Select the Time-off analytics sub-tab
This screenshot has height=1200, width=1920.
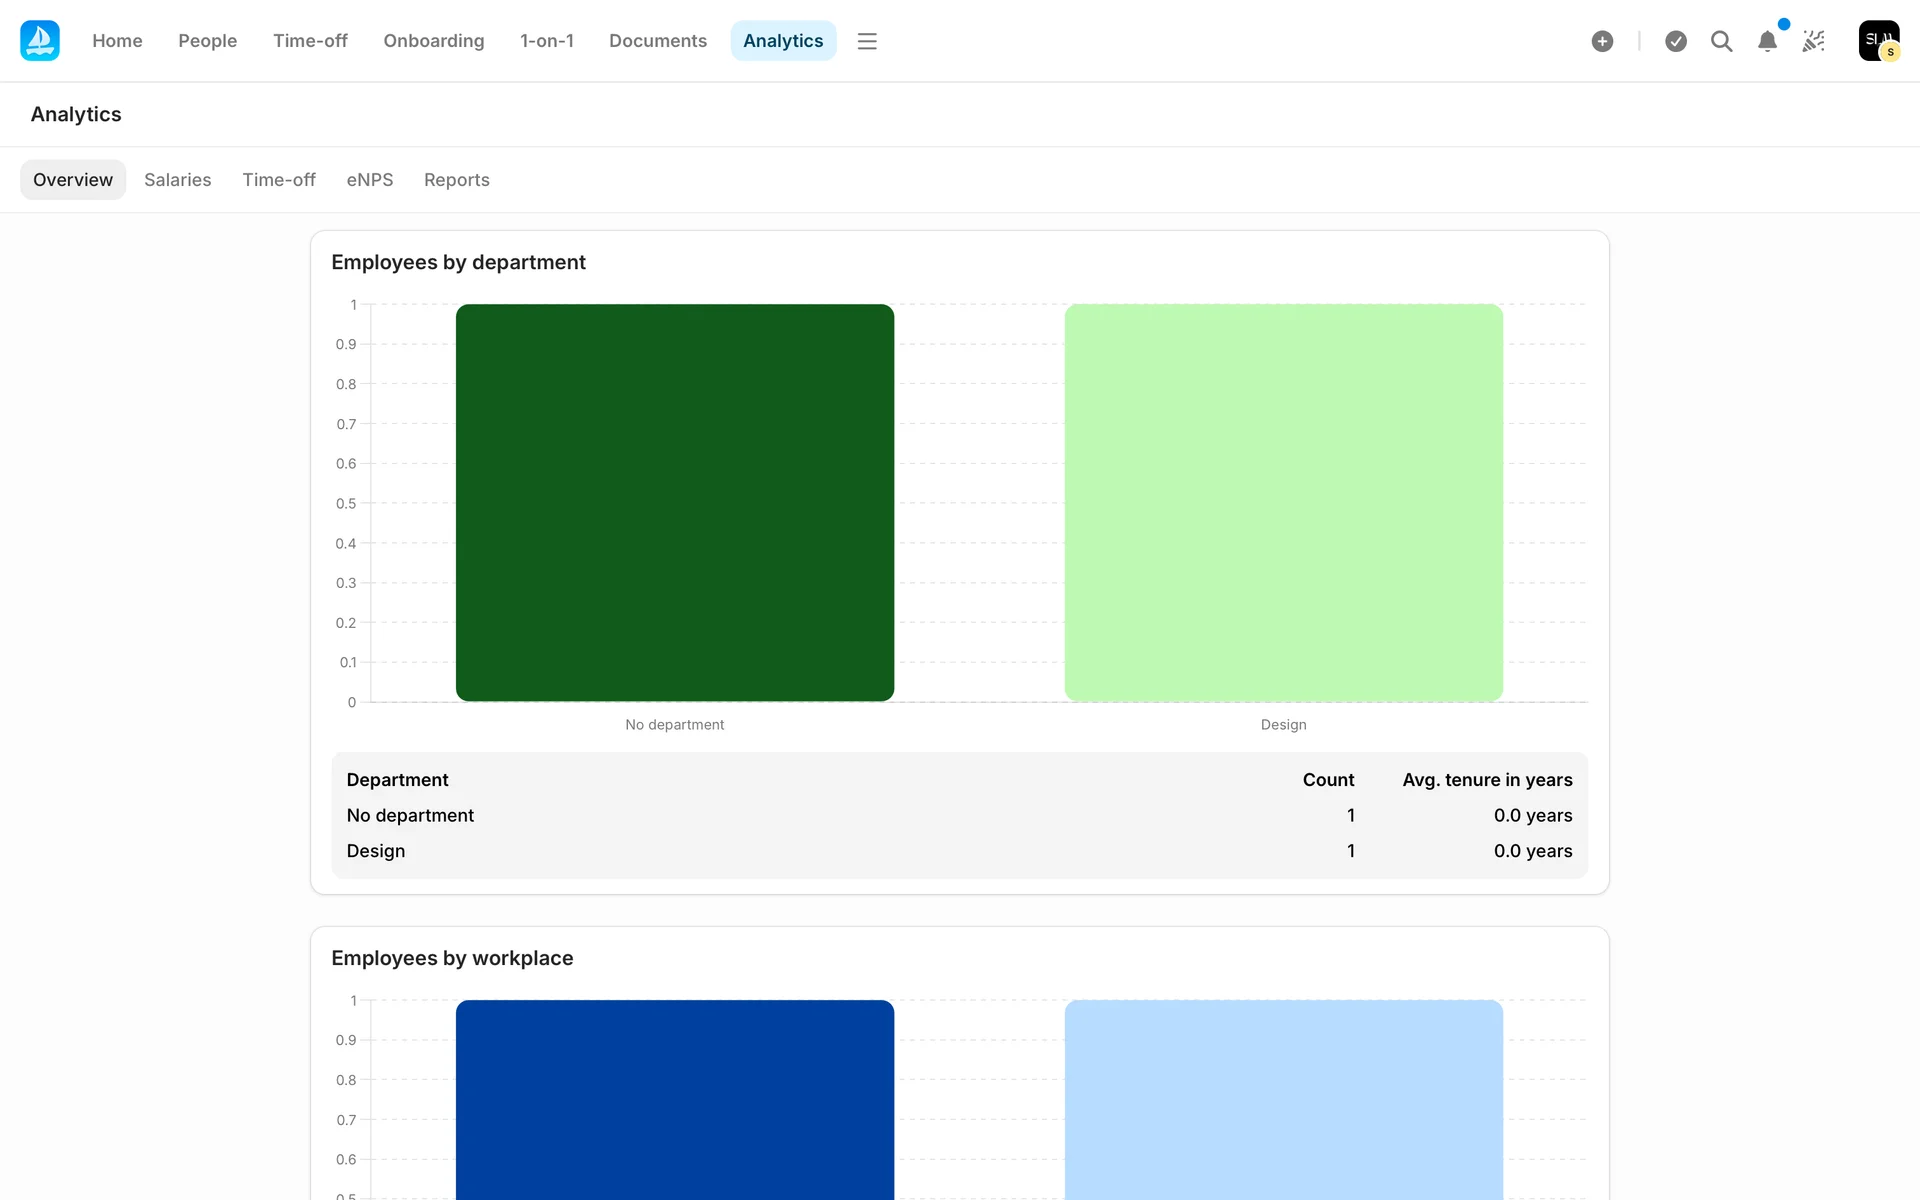click(278, 180)
